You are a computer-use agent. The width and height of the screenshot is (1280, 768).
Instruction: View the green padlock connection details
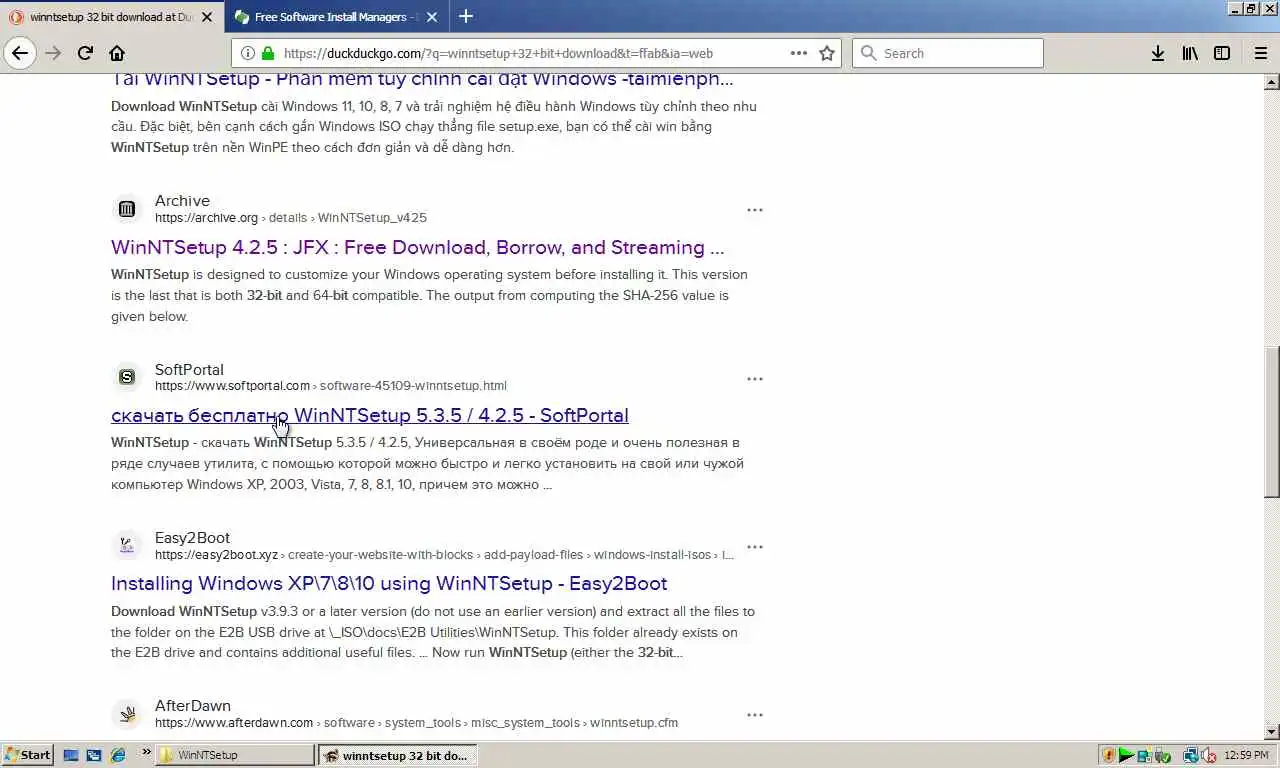(x=268, y=53)
